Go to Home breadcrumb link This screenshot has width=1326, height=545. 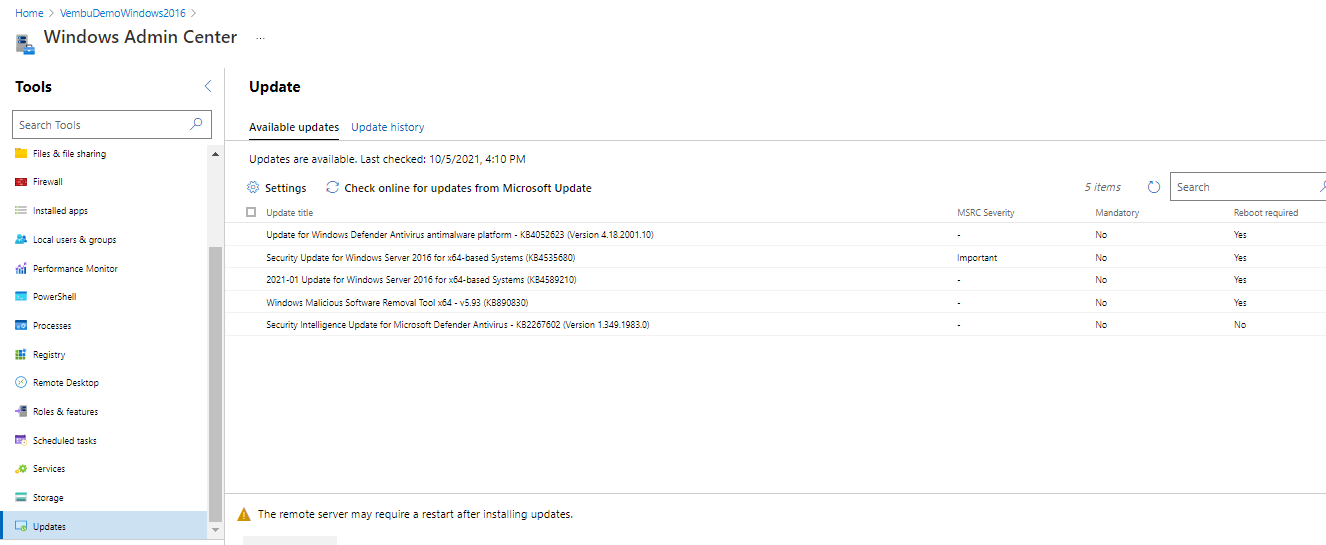pos(29,13)
